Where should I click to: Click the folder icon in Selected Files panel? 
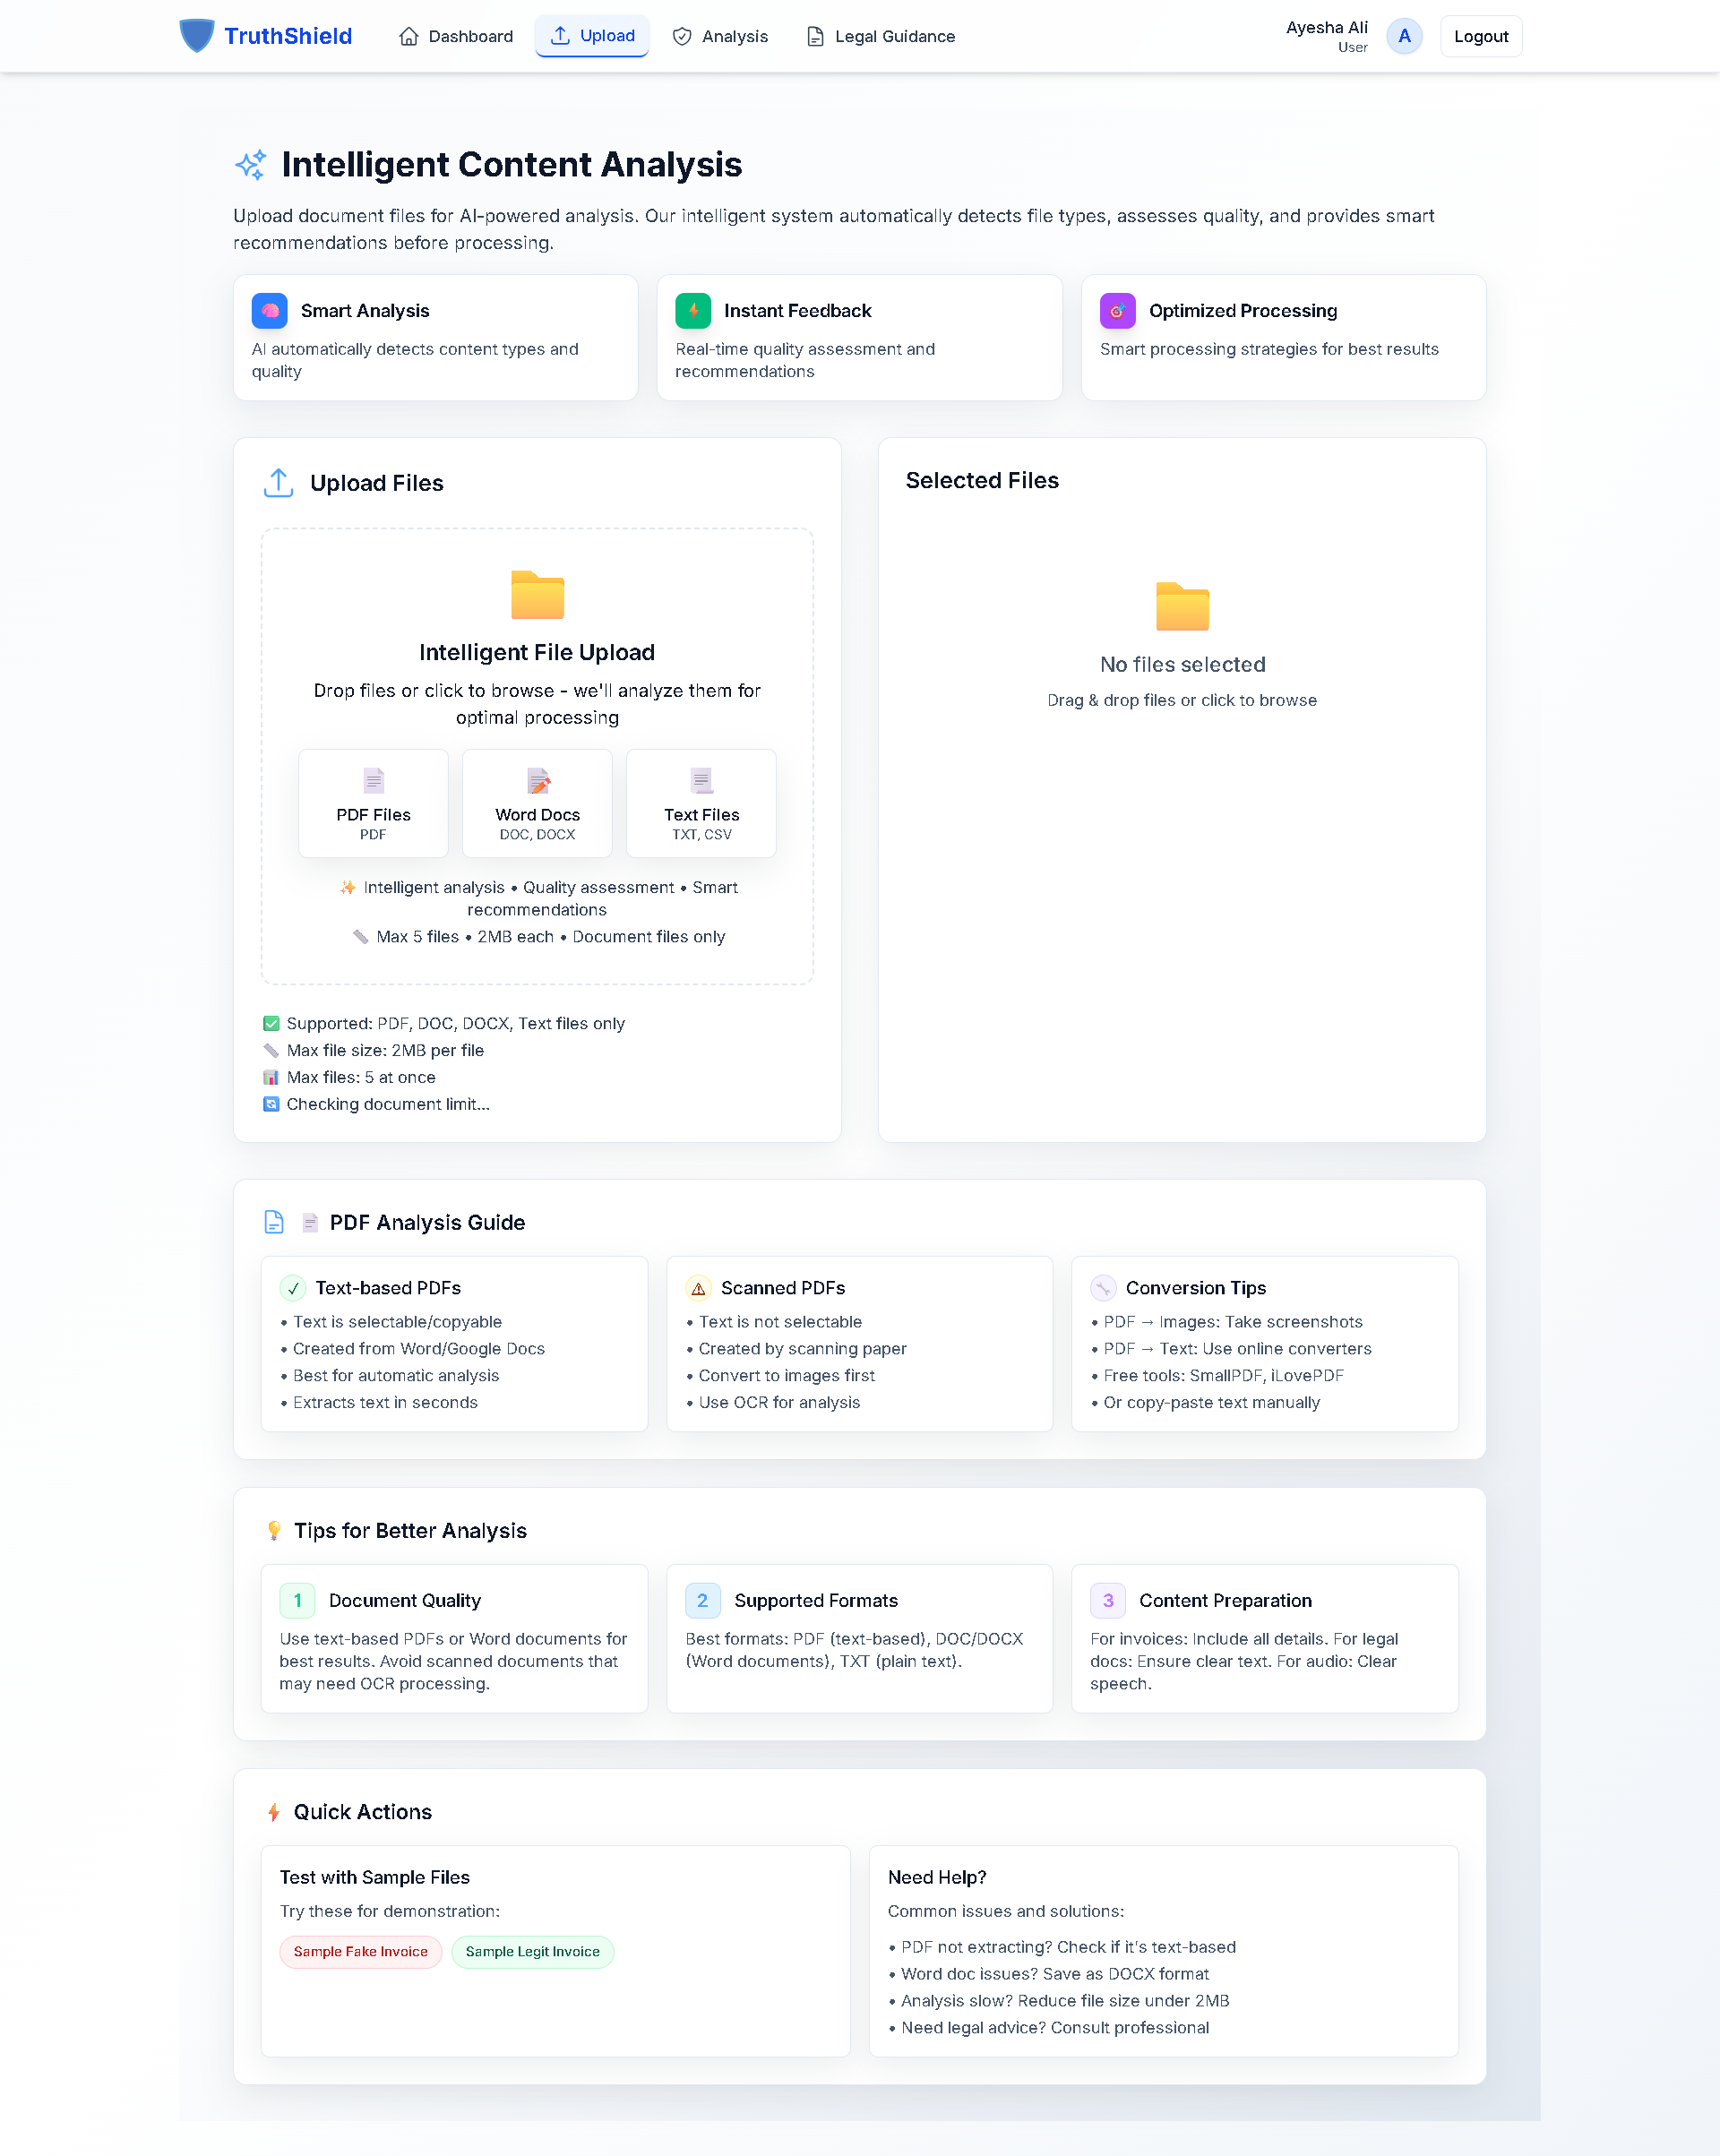[x=1182, y=606]
